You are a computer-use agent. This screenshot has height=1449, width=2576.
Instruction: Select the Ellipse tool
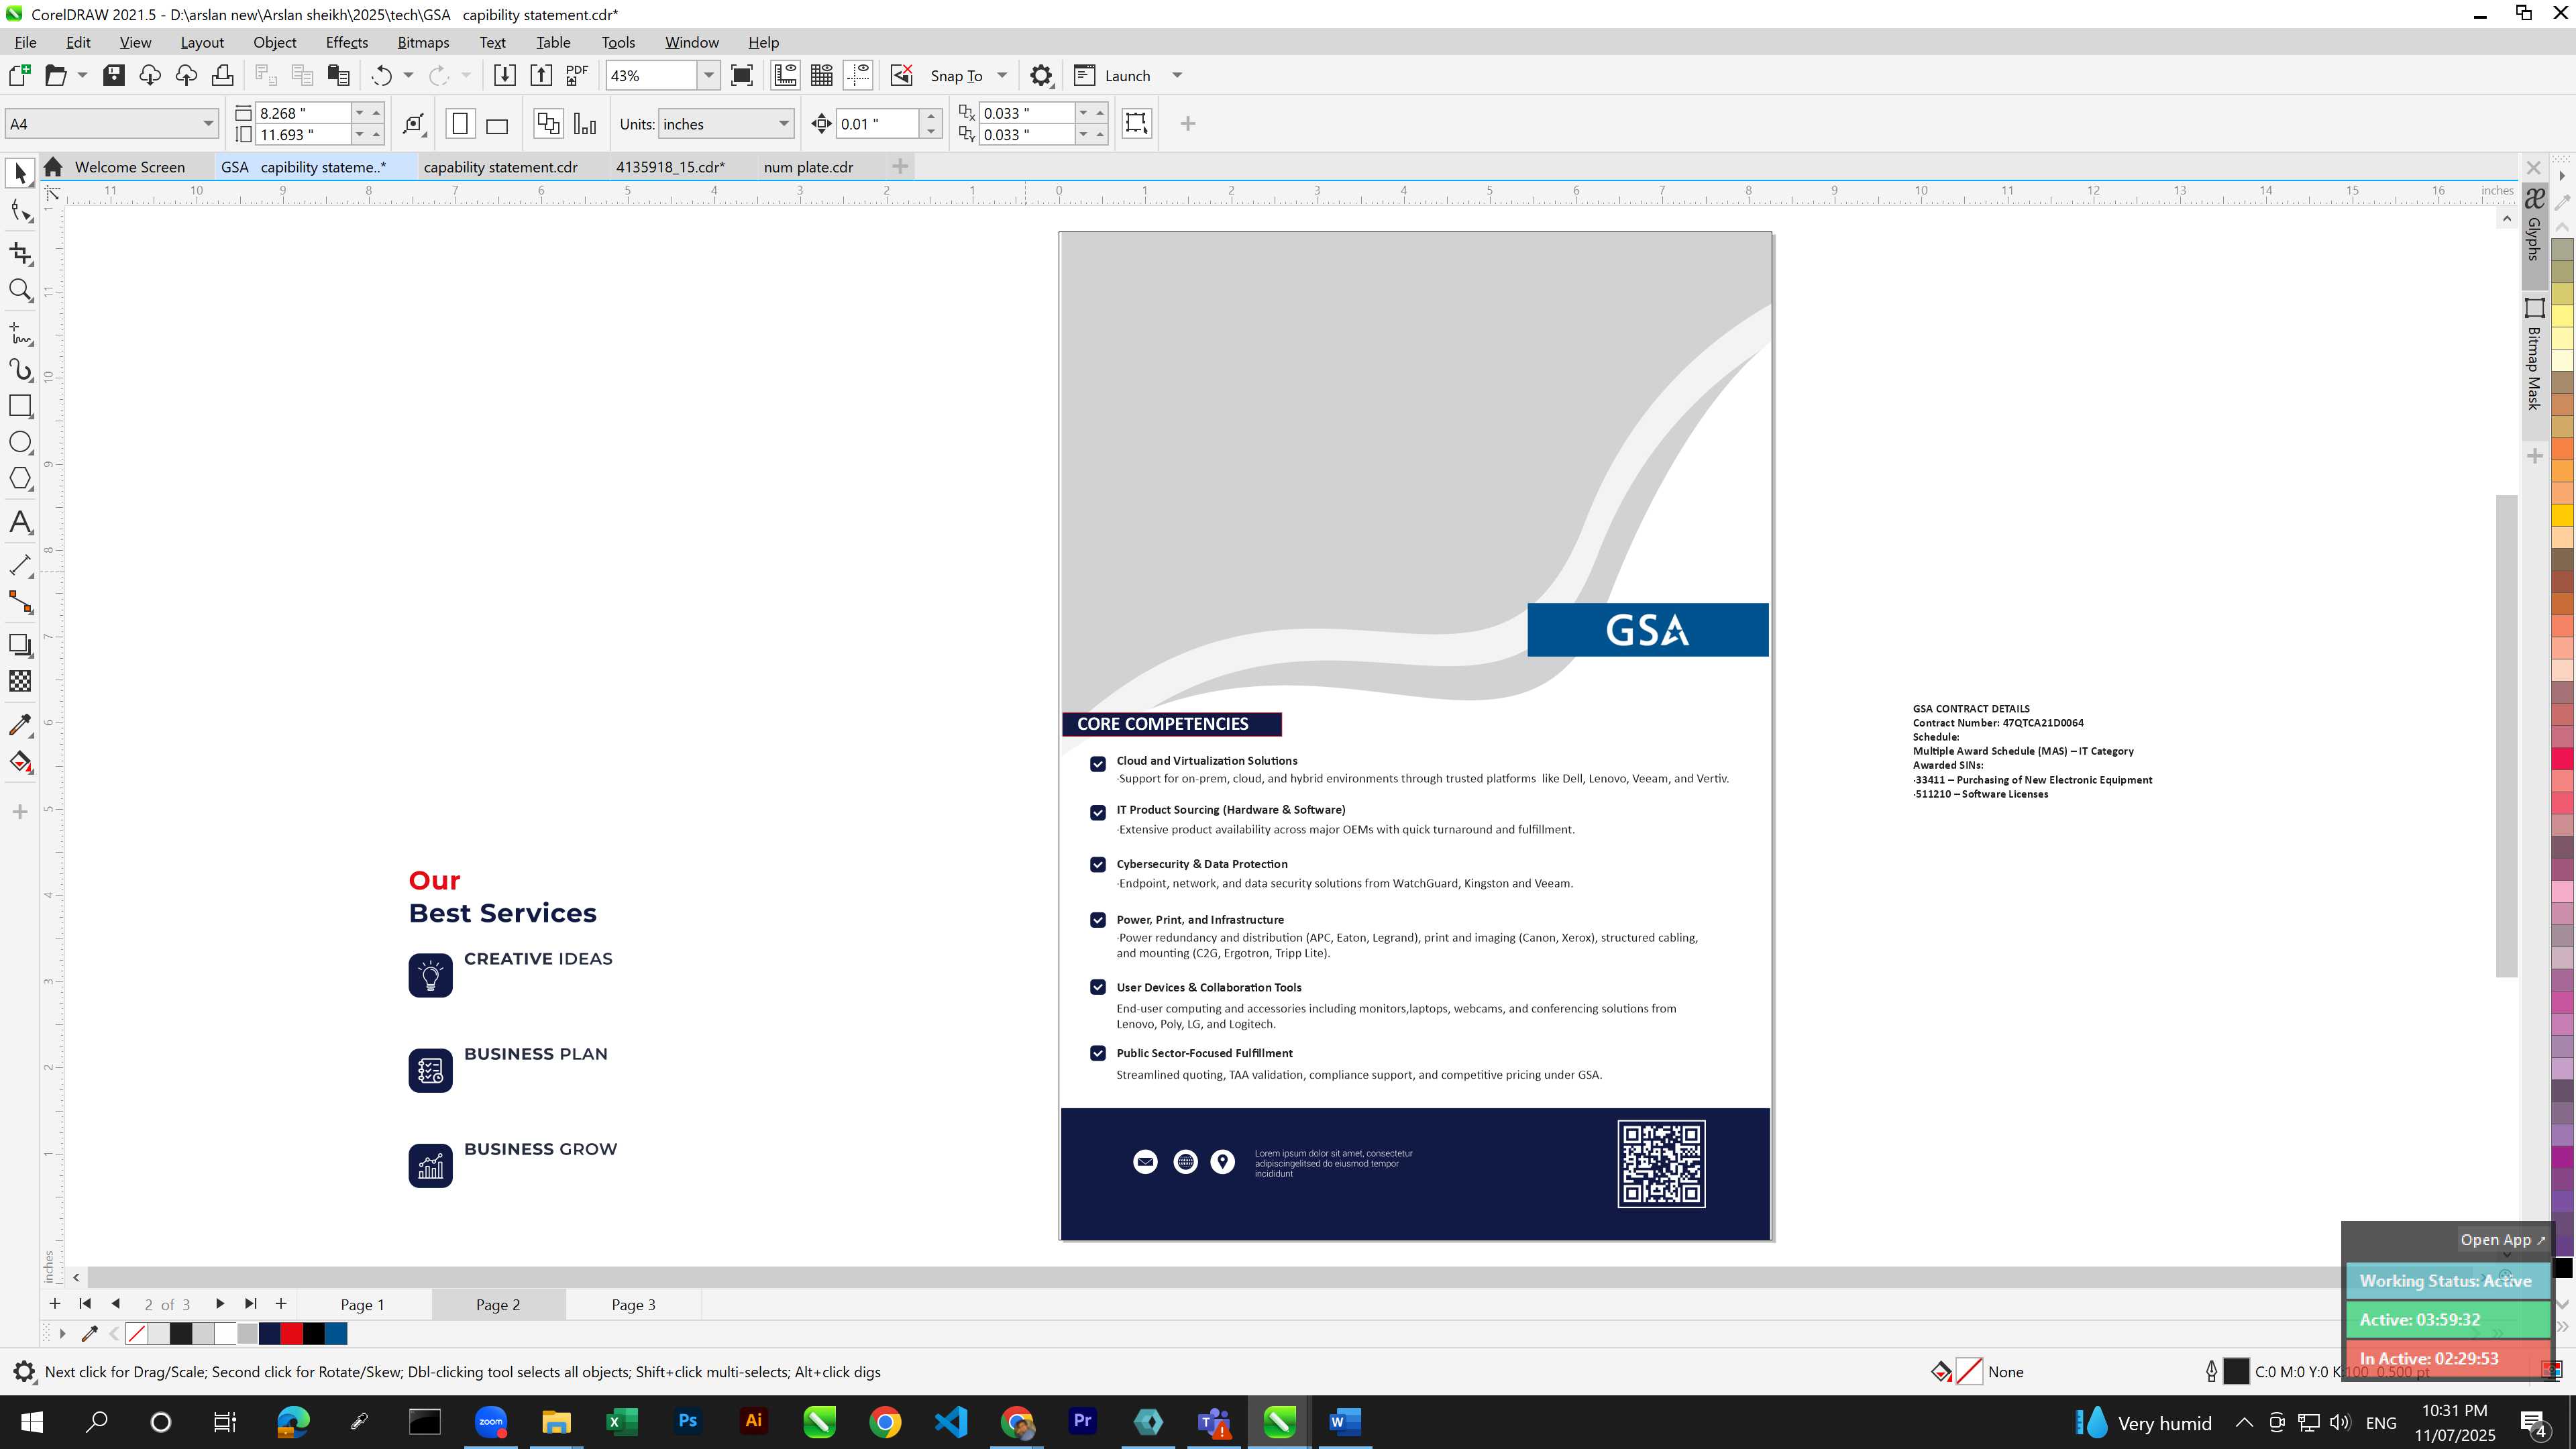click(20, 443)
